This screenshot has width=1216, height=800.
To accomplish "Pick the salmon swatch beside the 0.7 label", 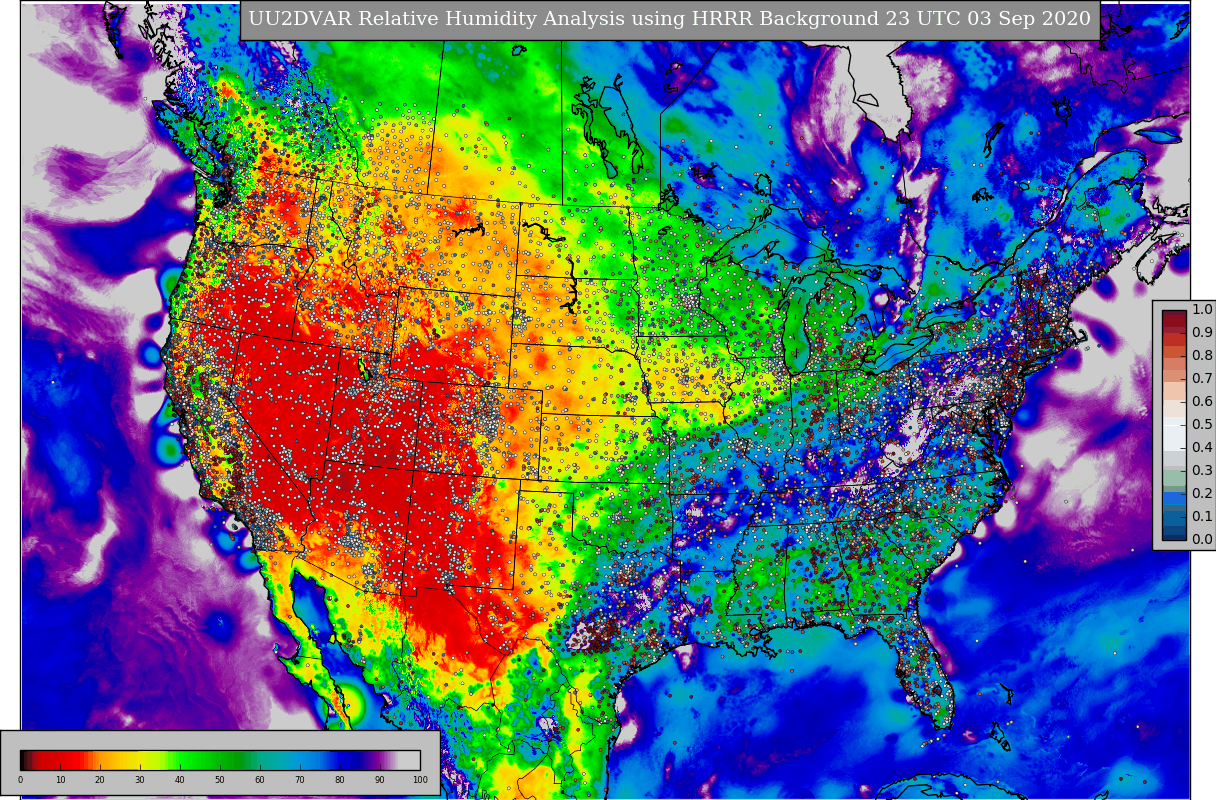I will 1174,376.
